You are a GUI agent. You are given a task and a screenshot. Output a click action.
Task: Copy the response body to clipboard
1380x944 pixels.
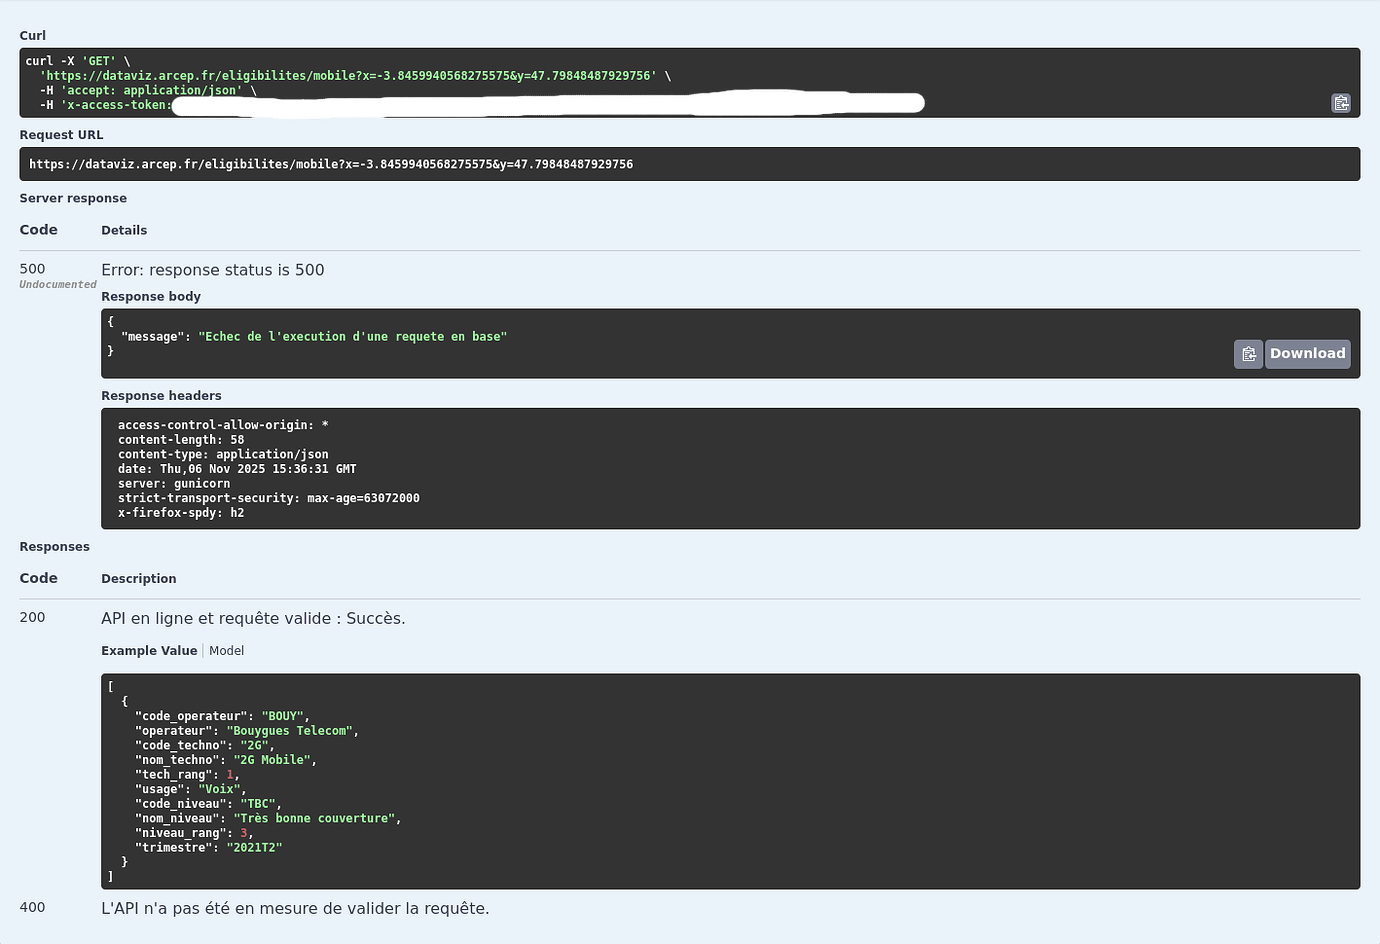click(x=1248, y=353)
